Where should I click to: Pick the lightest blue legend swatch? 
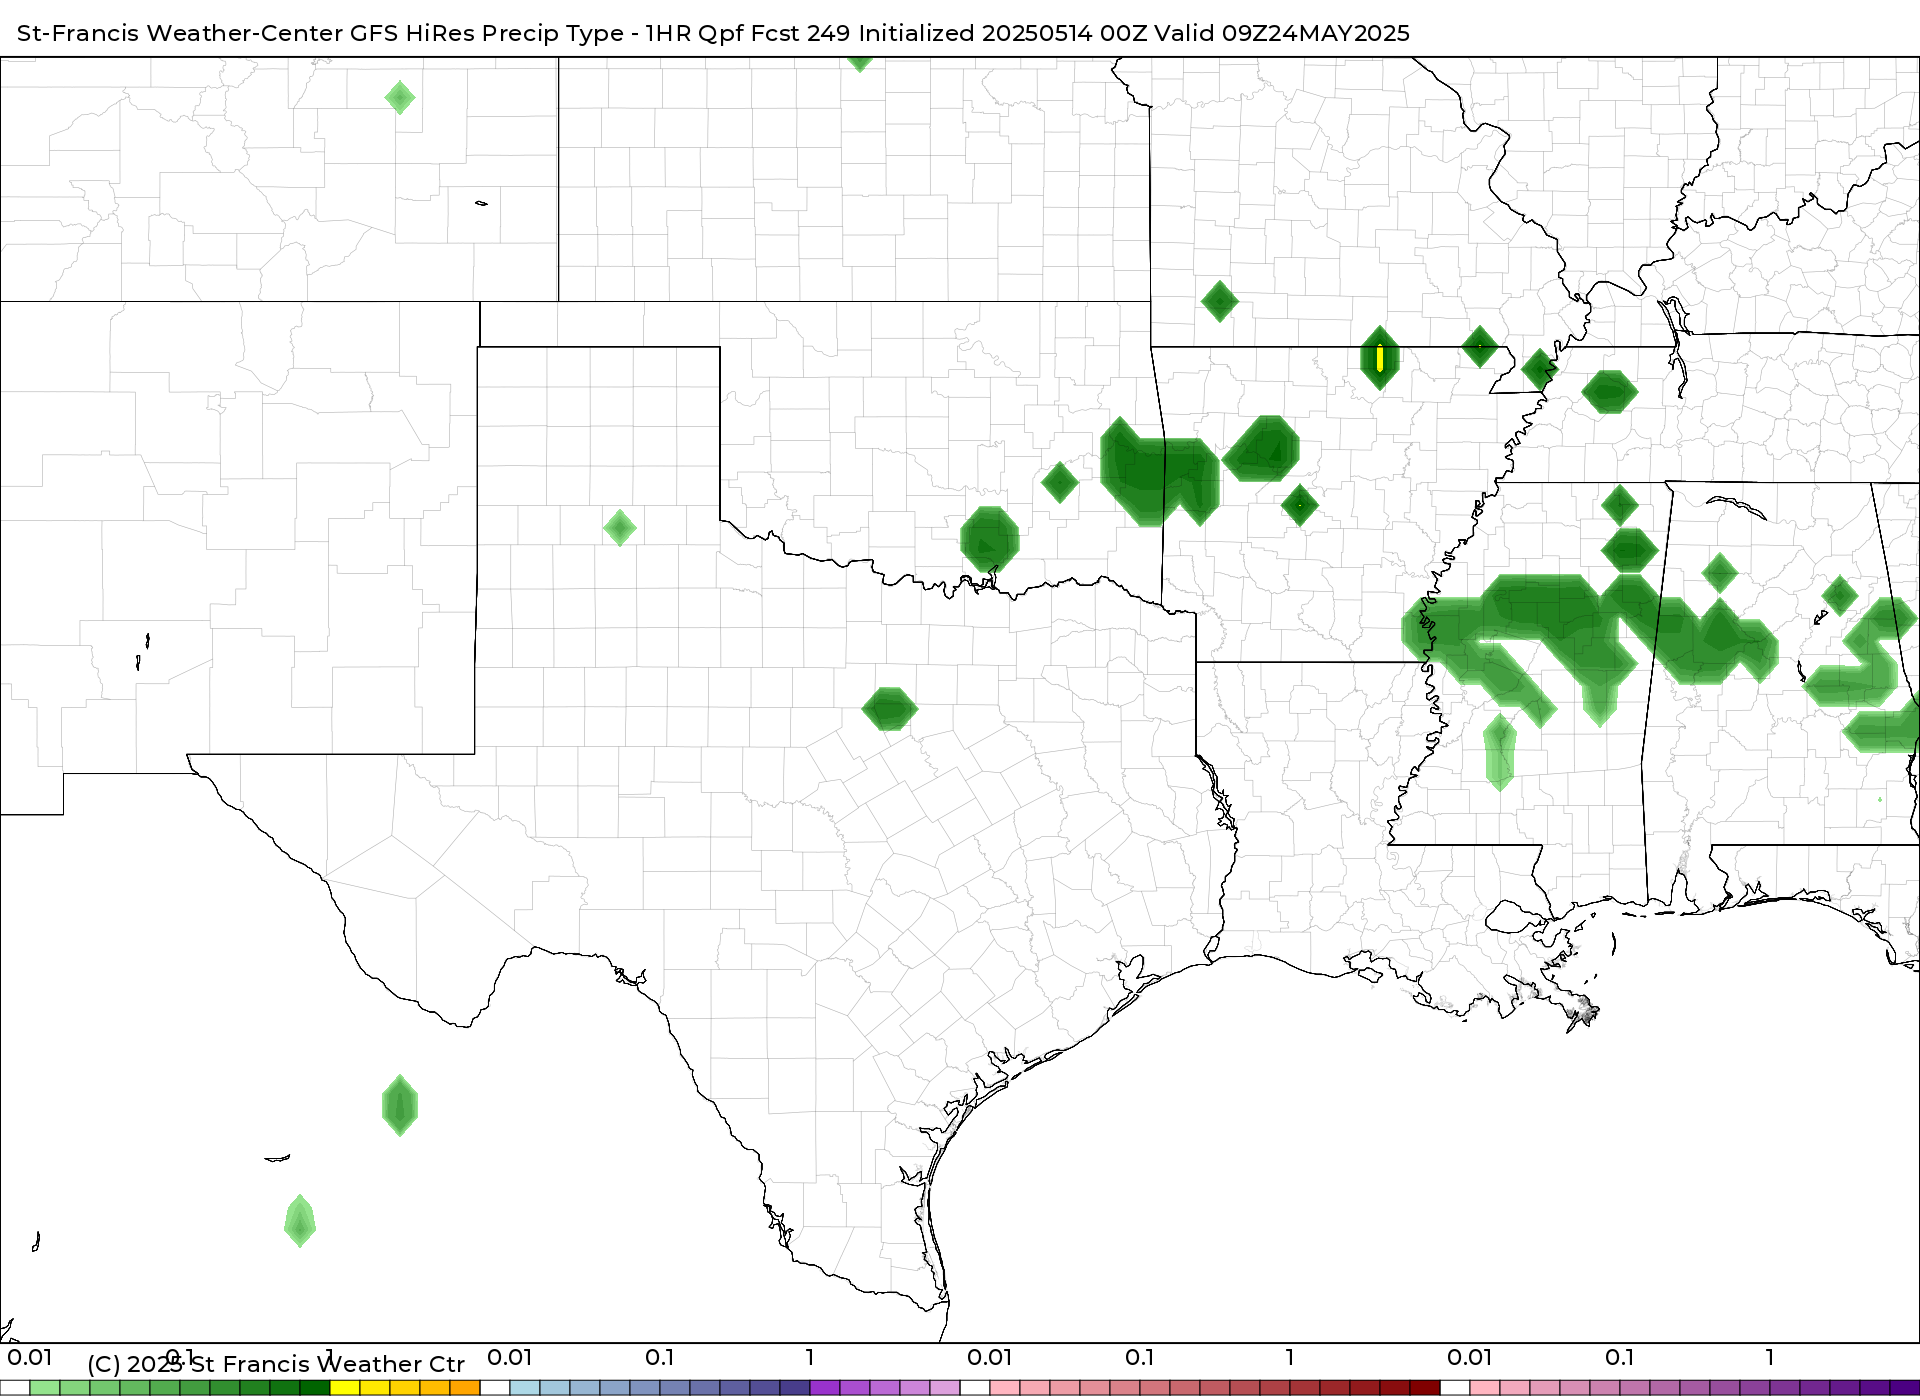click(x=525, y=1388)
